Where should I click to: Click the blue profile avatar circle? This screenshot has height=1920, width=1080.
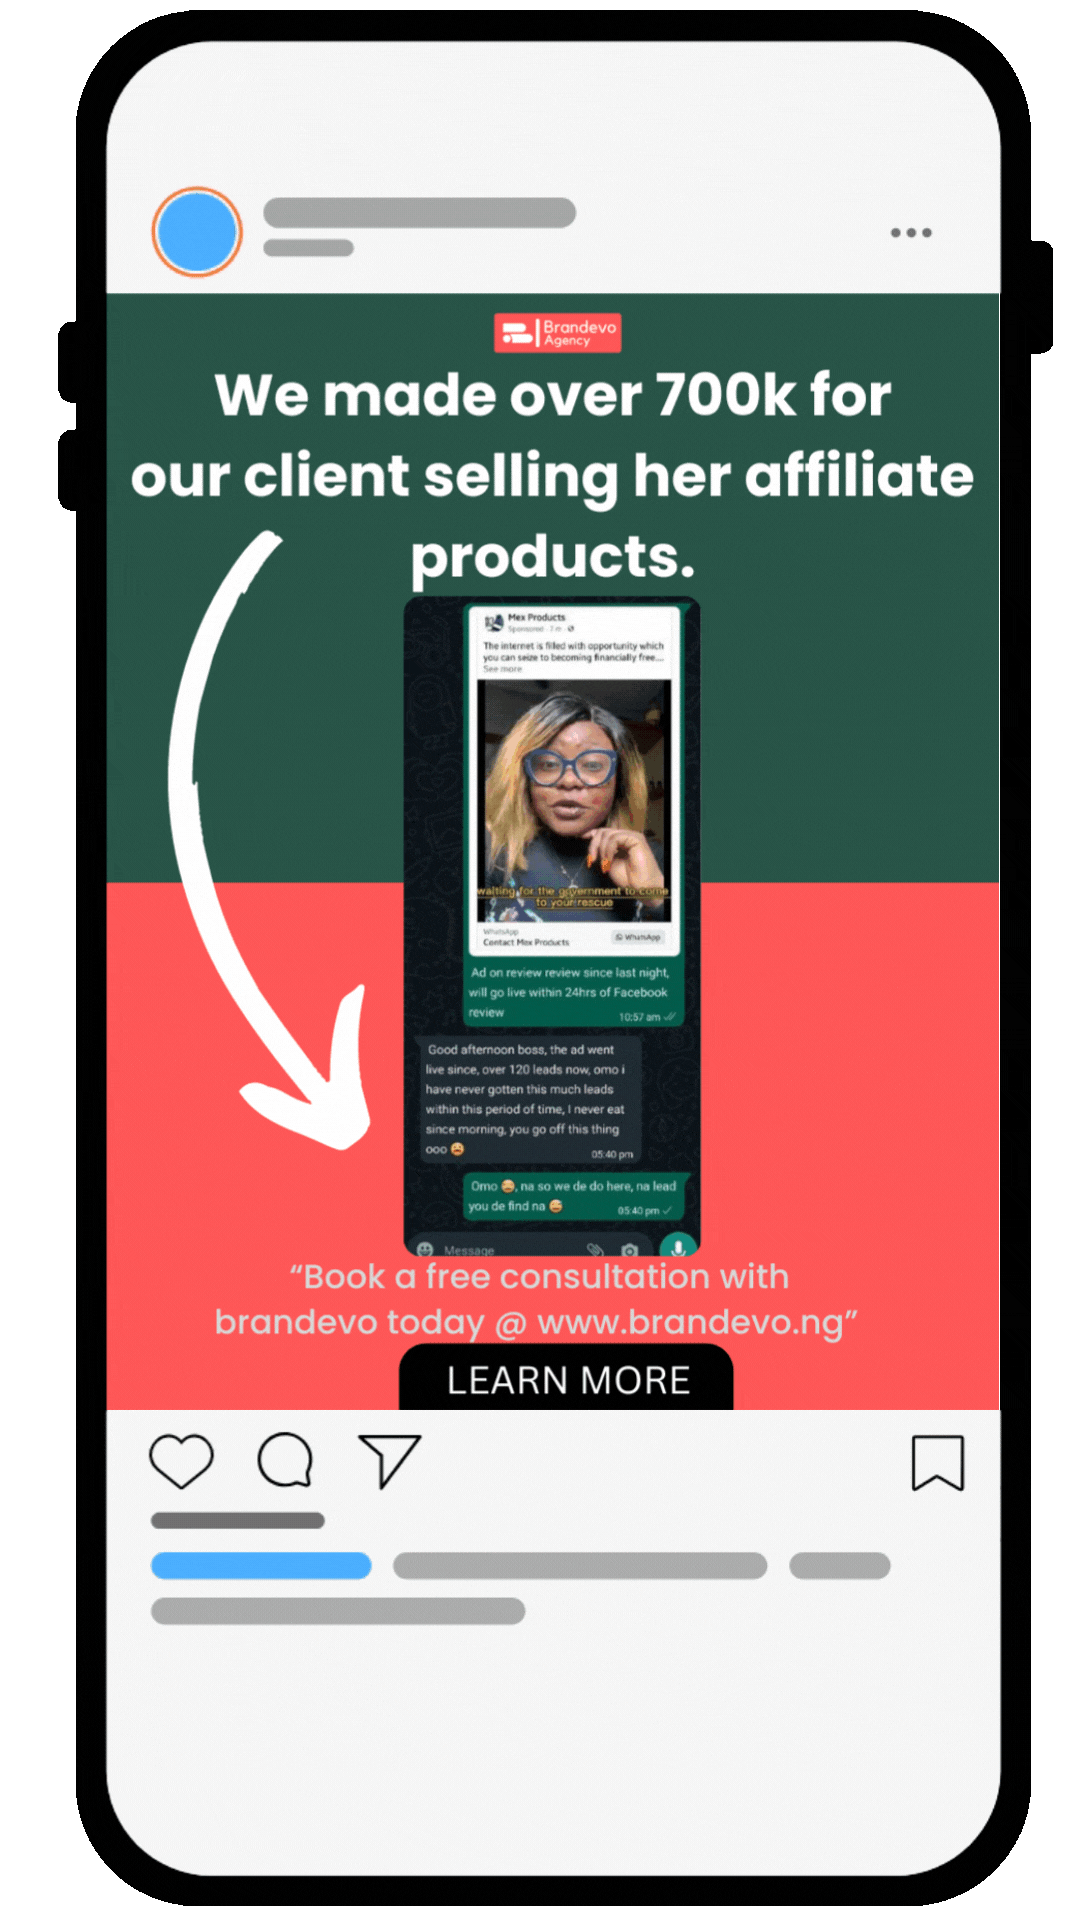[197, 232]
